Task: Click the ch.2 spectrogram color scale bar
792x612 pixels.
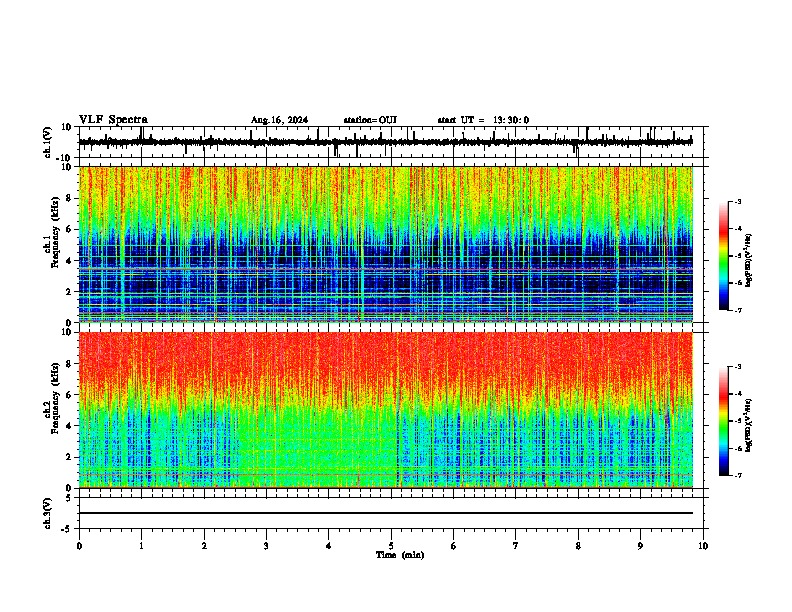Action: pyautogui.click(x=724, y=421)
